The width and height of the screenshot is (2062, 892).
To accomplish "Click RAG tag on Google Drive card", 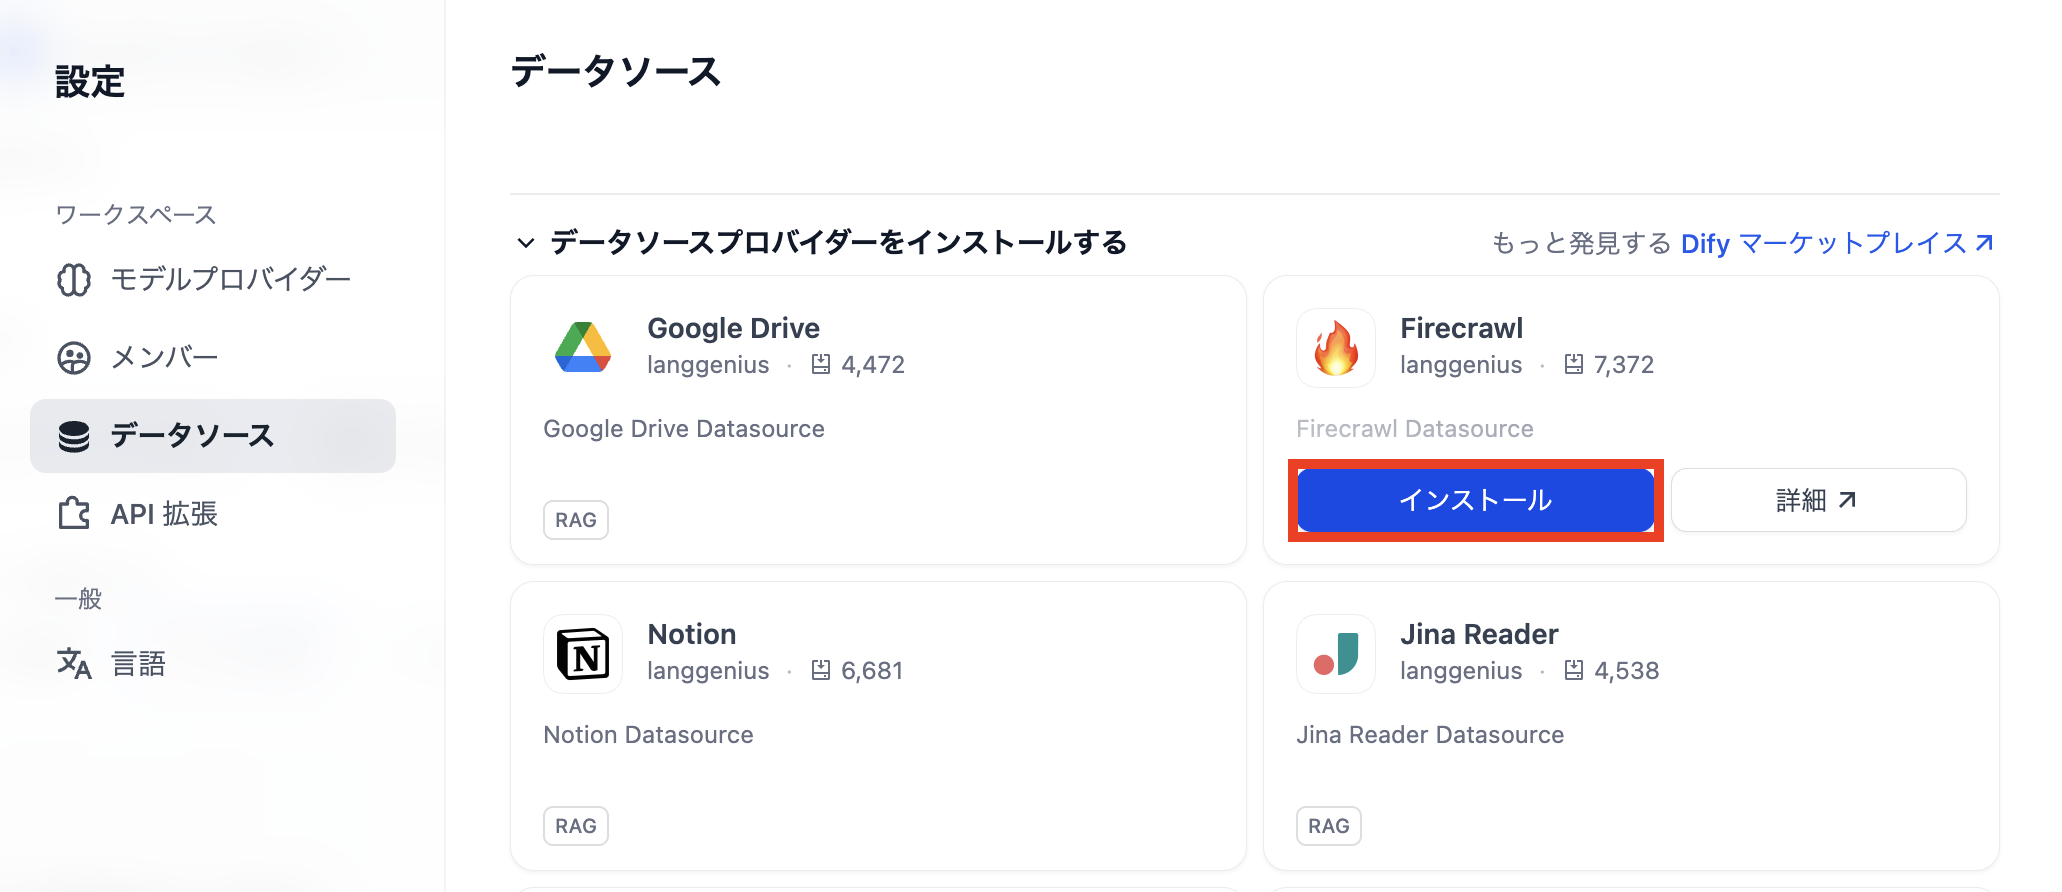I will pos(576,520).
